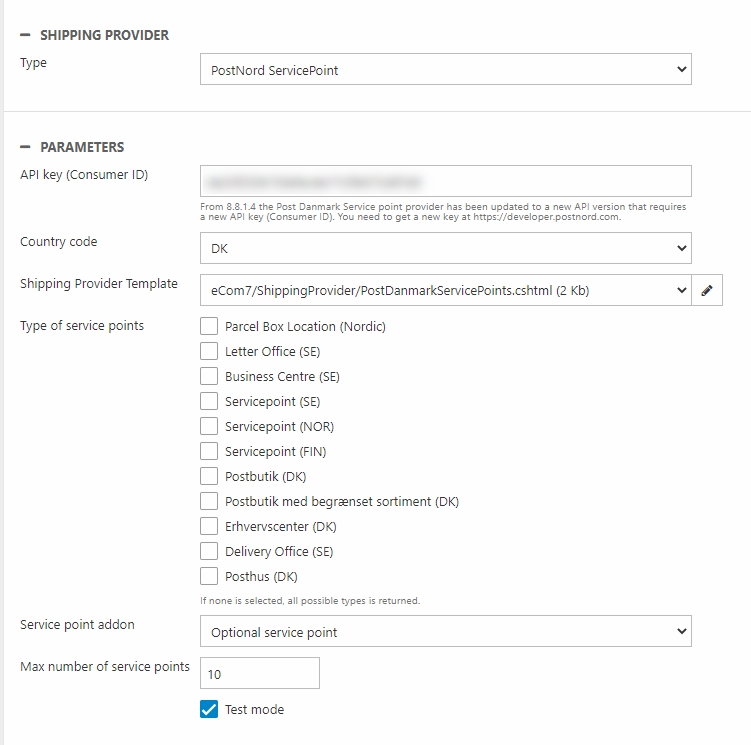Open the shipping provider Type dropdown

445,70
